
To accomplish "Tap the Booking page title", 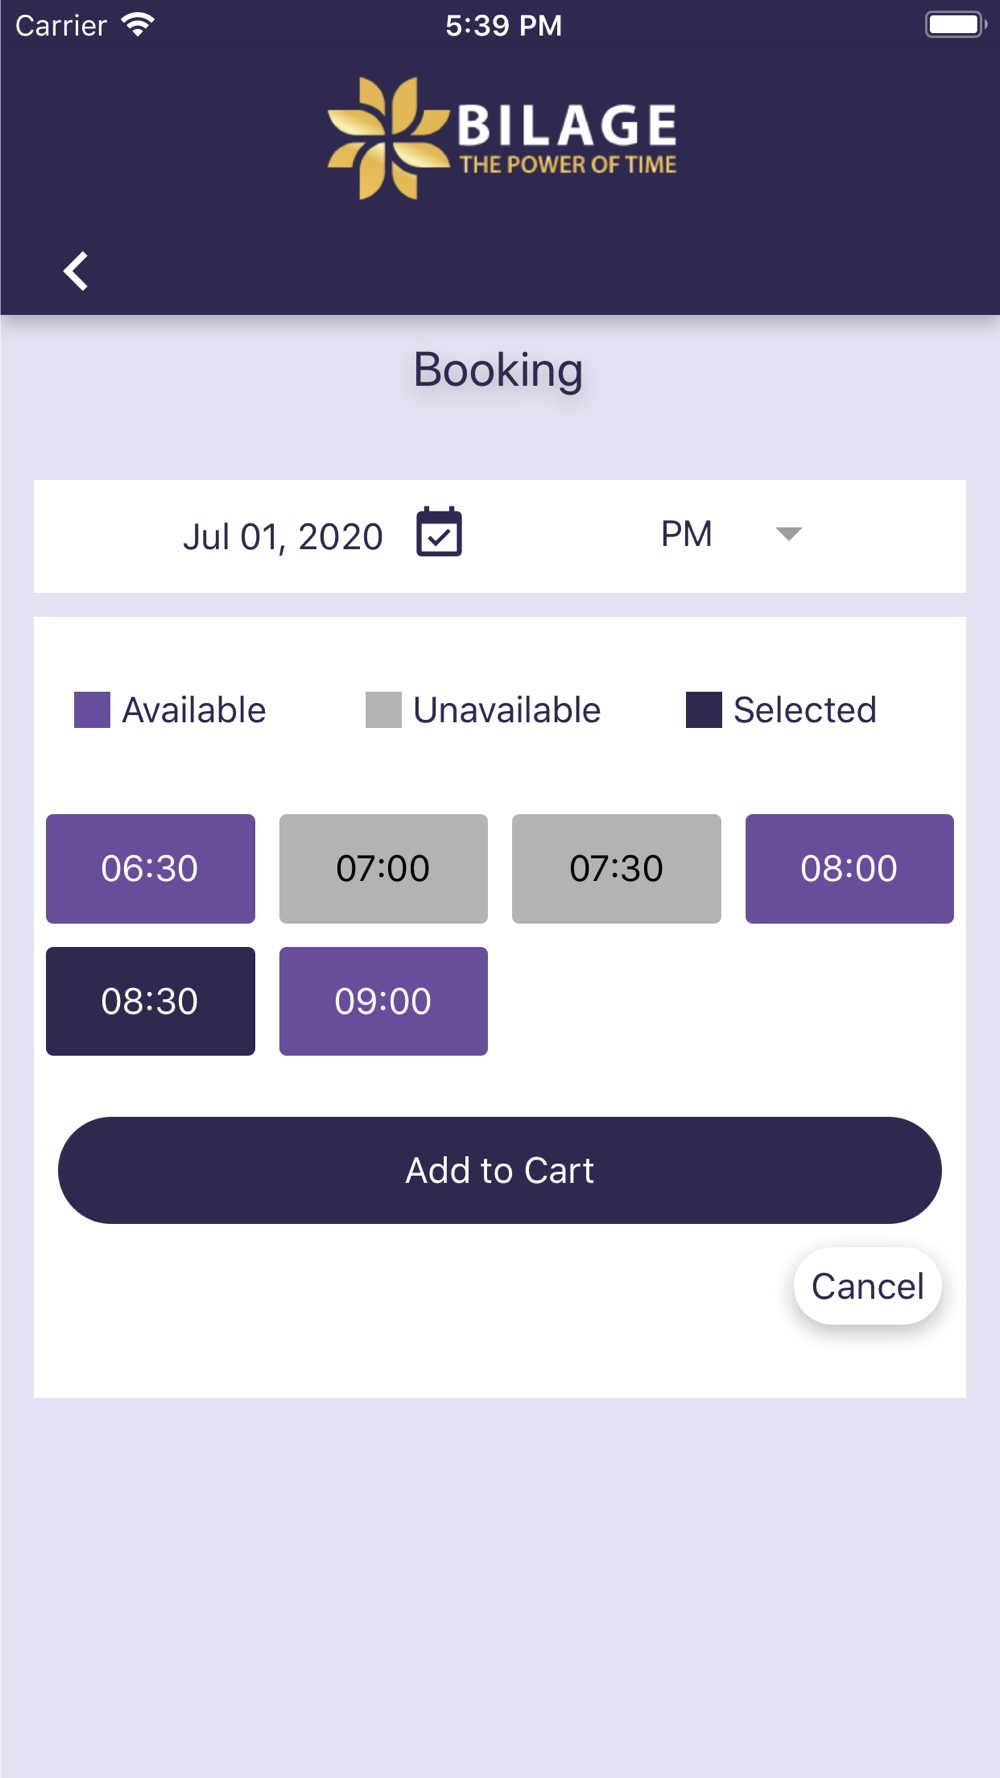I will [498, 370].
